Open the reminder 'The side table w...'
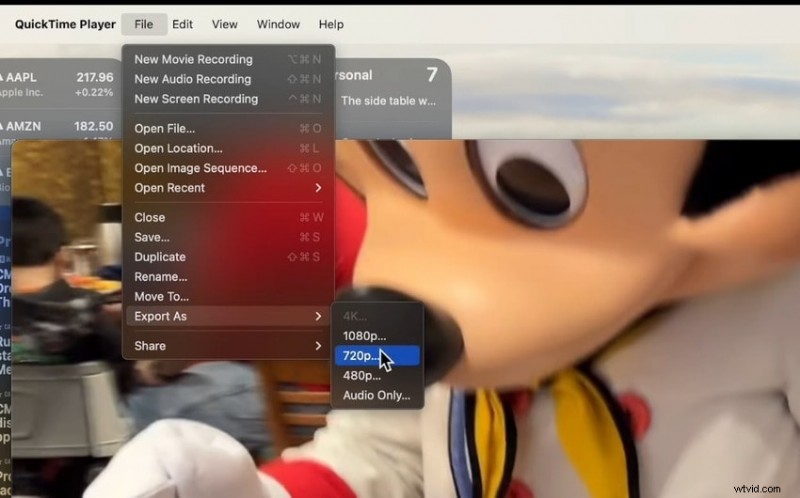The height and width of the screenshot is (498, 800). click(388, 101)
